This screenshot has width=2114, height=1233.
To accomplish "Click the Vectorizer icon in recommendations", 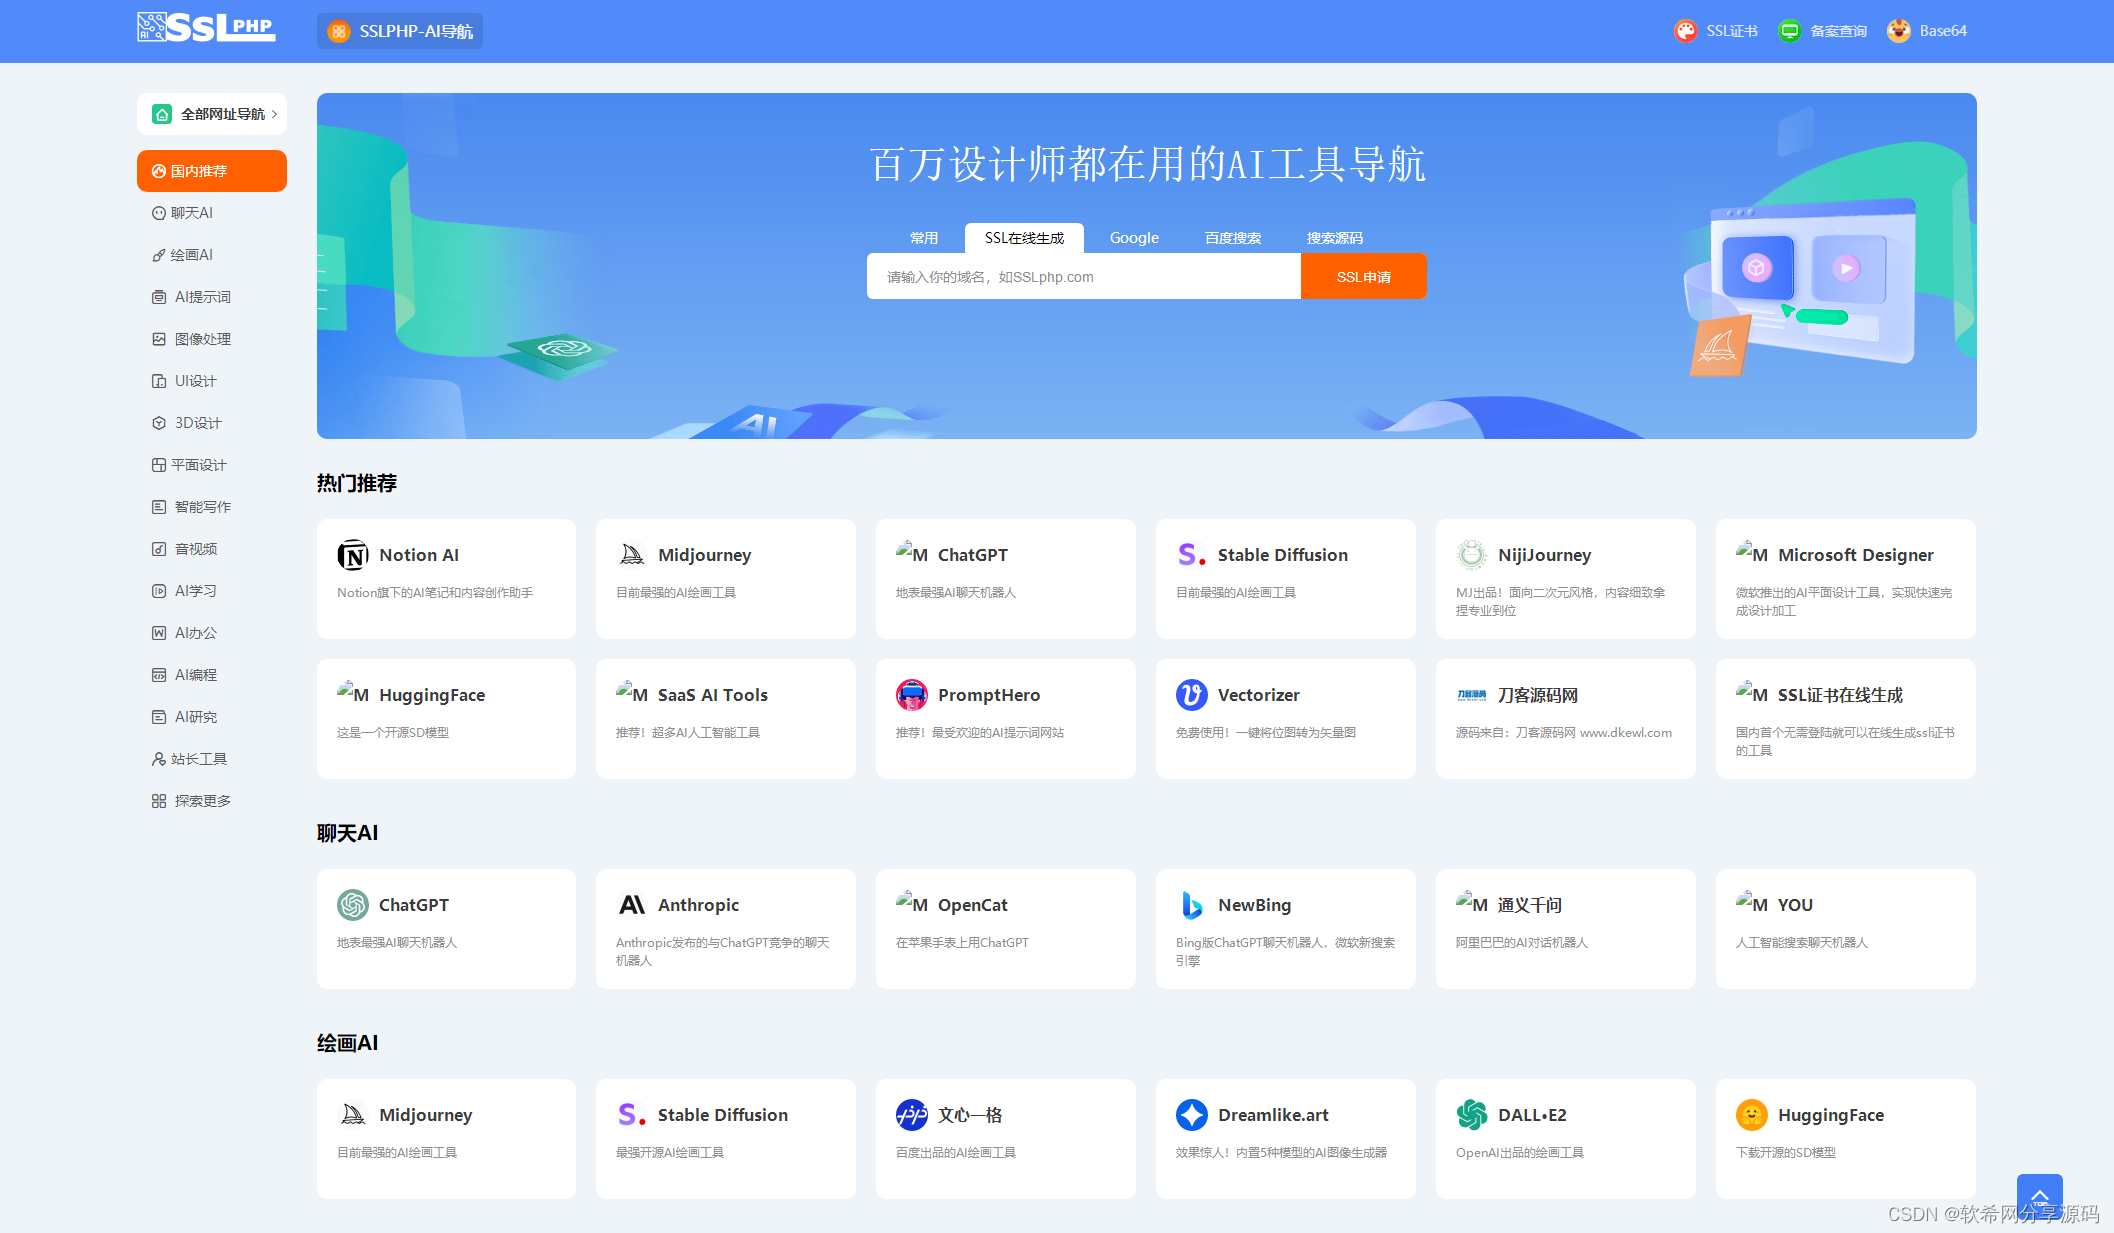I will 1191,694.
